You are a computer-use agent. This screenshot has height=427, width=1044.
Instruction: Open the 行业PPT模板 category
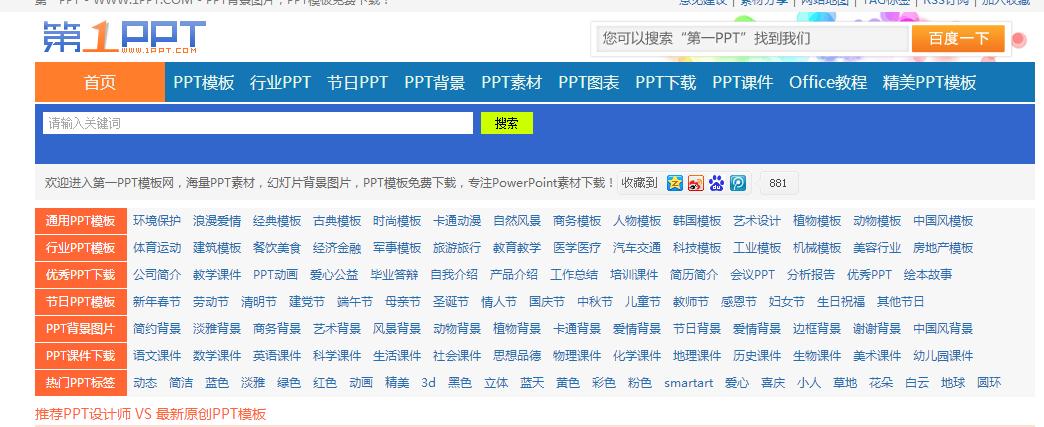point(81,248)
